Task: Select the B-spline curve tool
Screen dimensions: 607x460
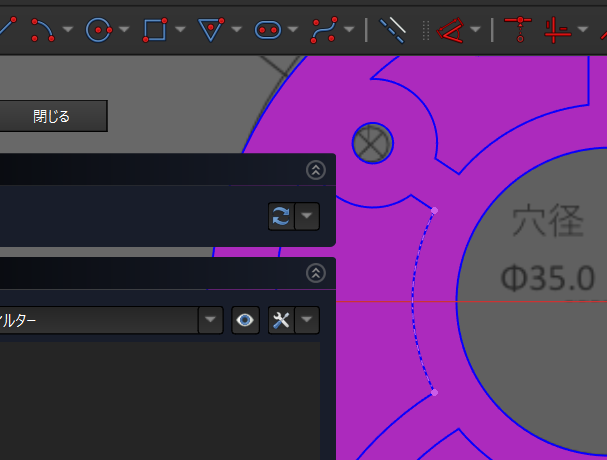Action: pos(324,30)
